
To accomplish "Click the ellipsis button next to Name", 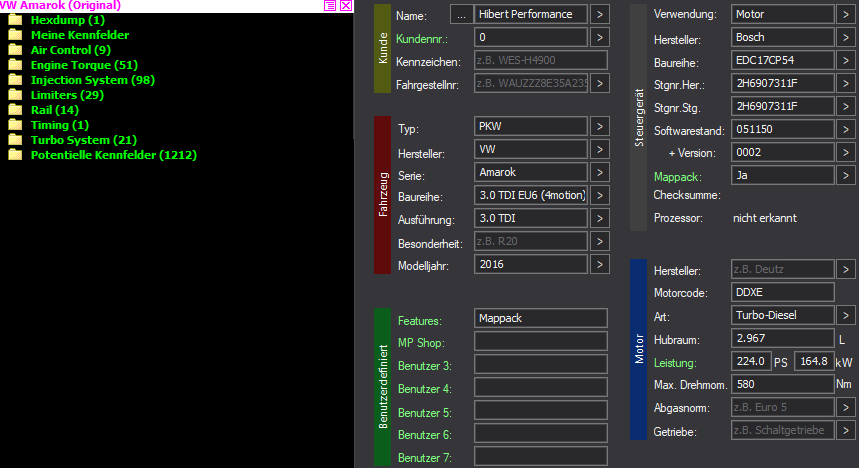I will click(461, 15).
